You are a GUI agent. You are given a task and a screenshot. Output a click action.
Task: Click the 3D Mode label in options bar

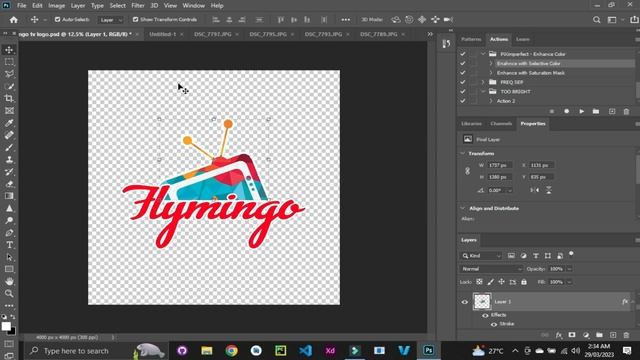click(x=372, y=20)
